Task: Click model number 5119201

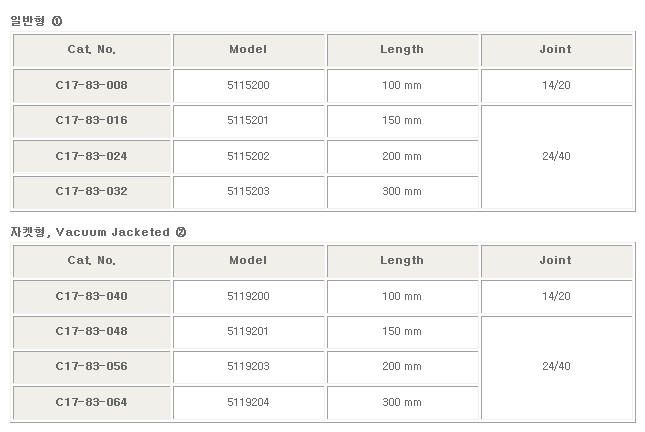Action: coord(248,332)
